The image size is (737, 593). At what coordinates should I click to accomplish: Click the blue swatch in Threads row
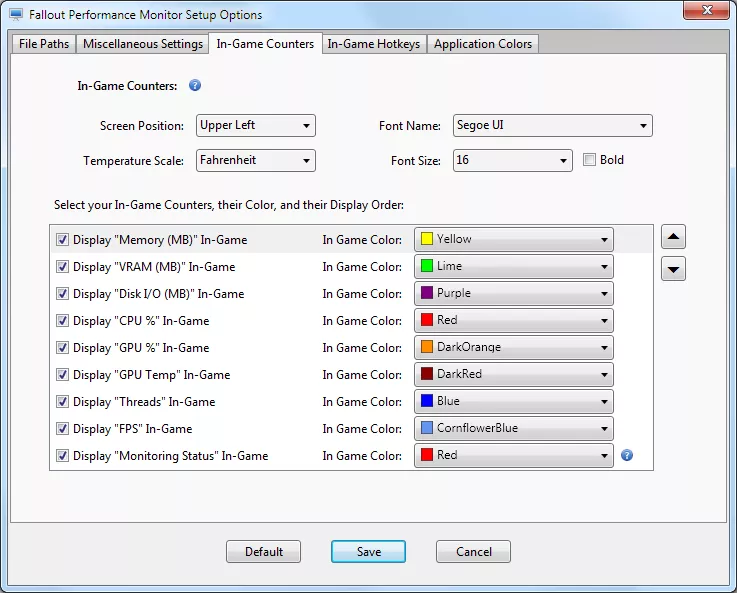click(426, 401)
